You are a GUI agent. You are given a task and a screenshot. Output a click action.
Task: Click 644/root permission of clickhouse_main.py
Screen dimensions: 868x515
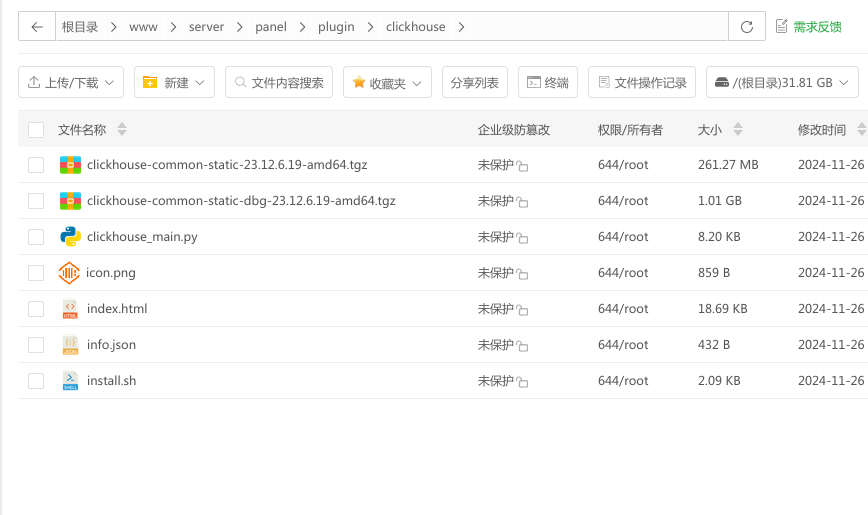point(623,237)
